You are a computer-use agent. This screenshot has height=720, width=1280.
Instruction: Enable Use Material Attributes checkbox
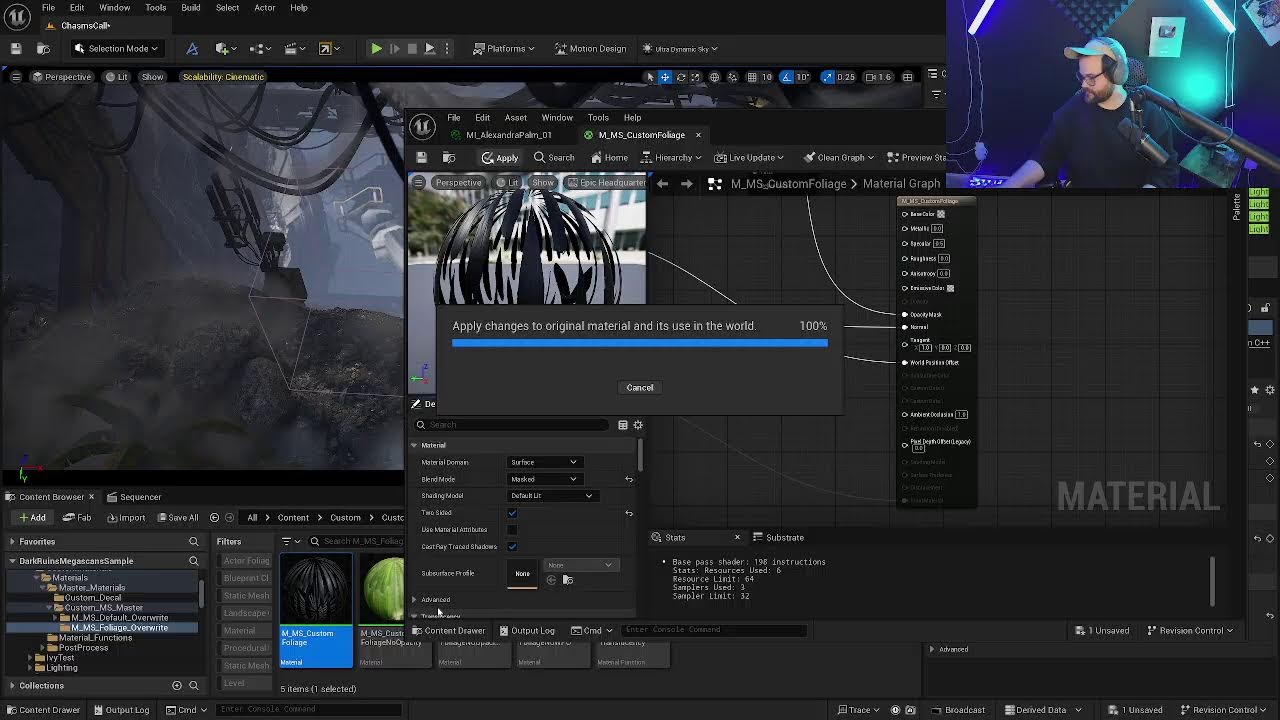click(512, 530)
